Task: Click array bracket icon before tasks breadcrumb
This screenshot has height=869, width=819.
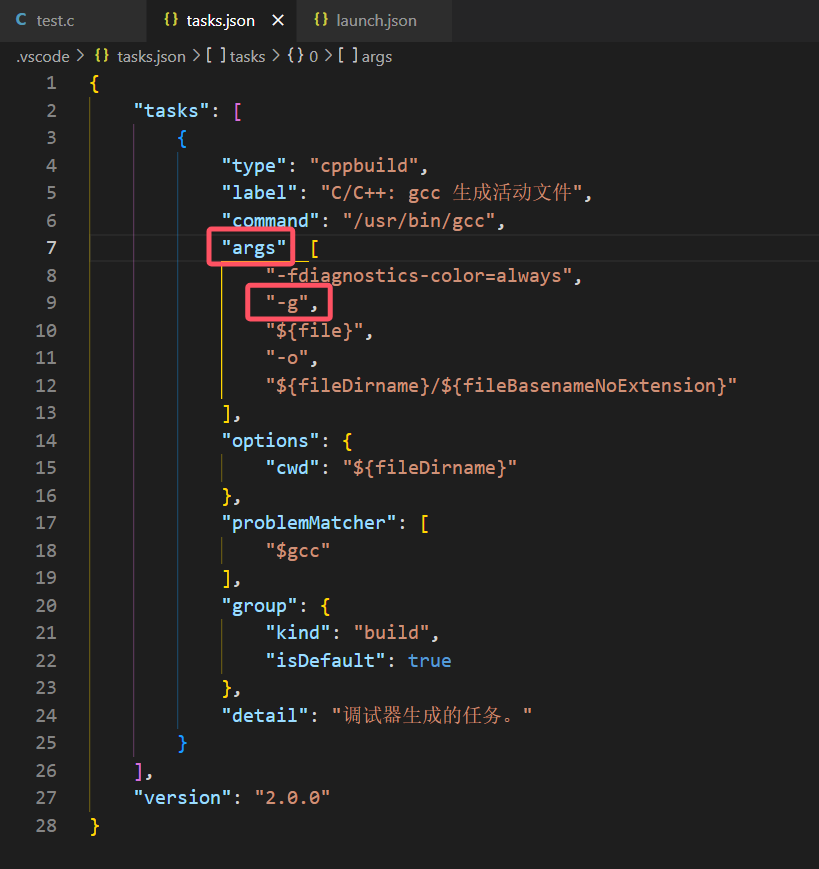Action: [216, 57]
